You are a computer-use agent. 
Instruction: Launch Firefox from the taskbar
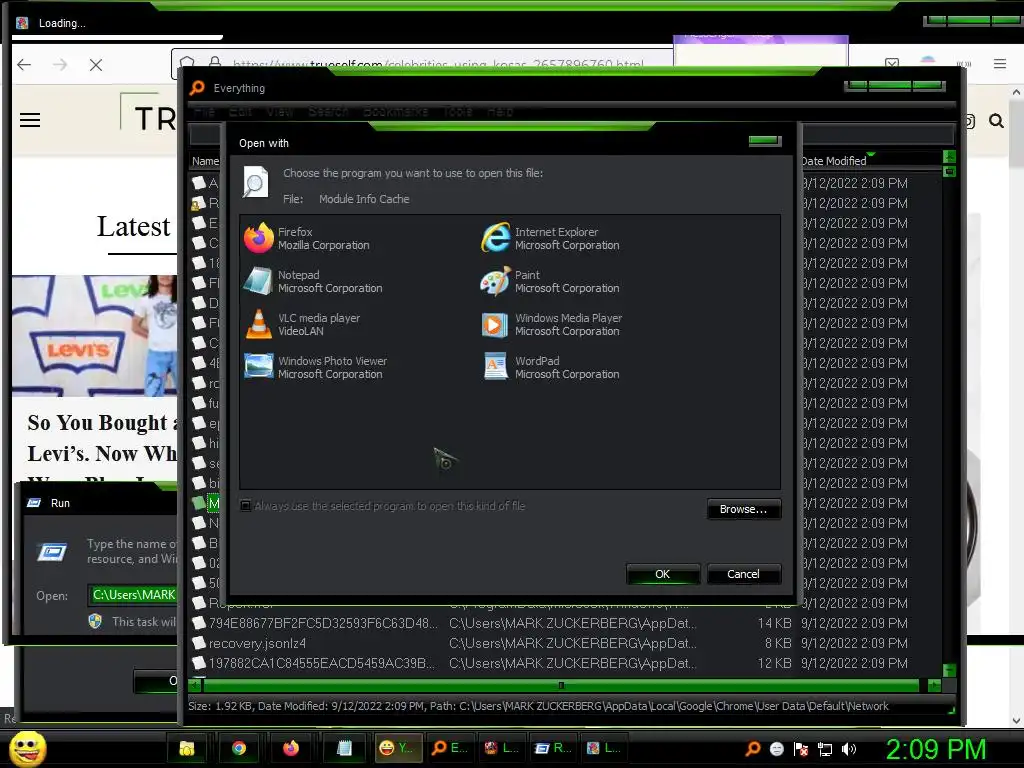(291, 748)
